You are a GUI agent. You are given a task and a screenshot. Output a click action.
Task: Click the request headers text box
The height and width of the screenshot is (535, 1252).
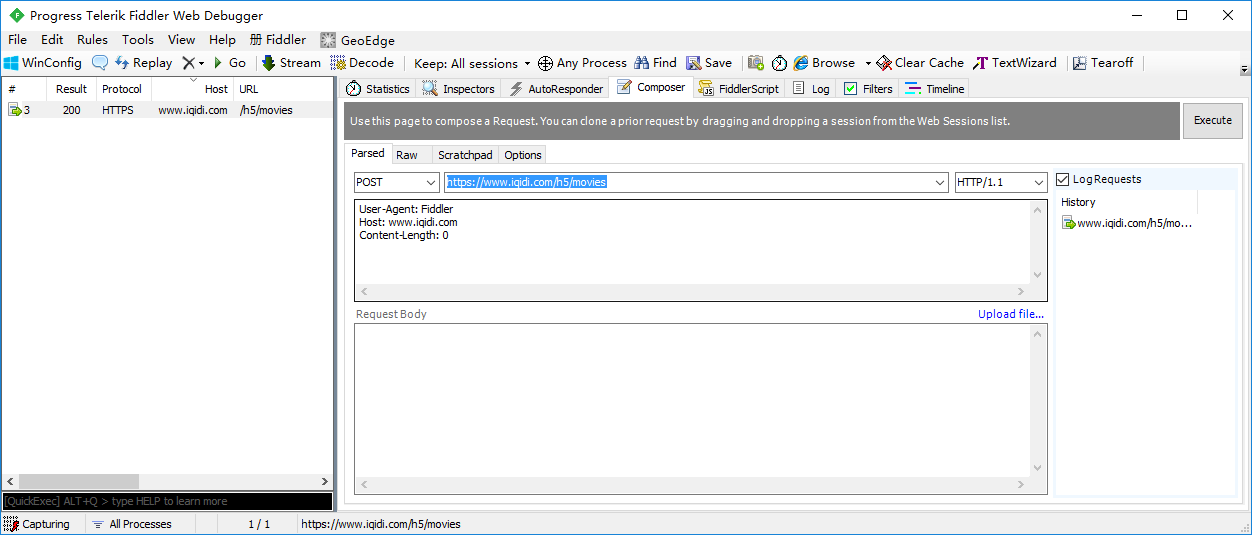click(693, 243)
